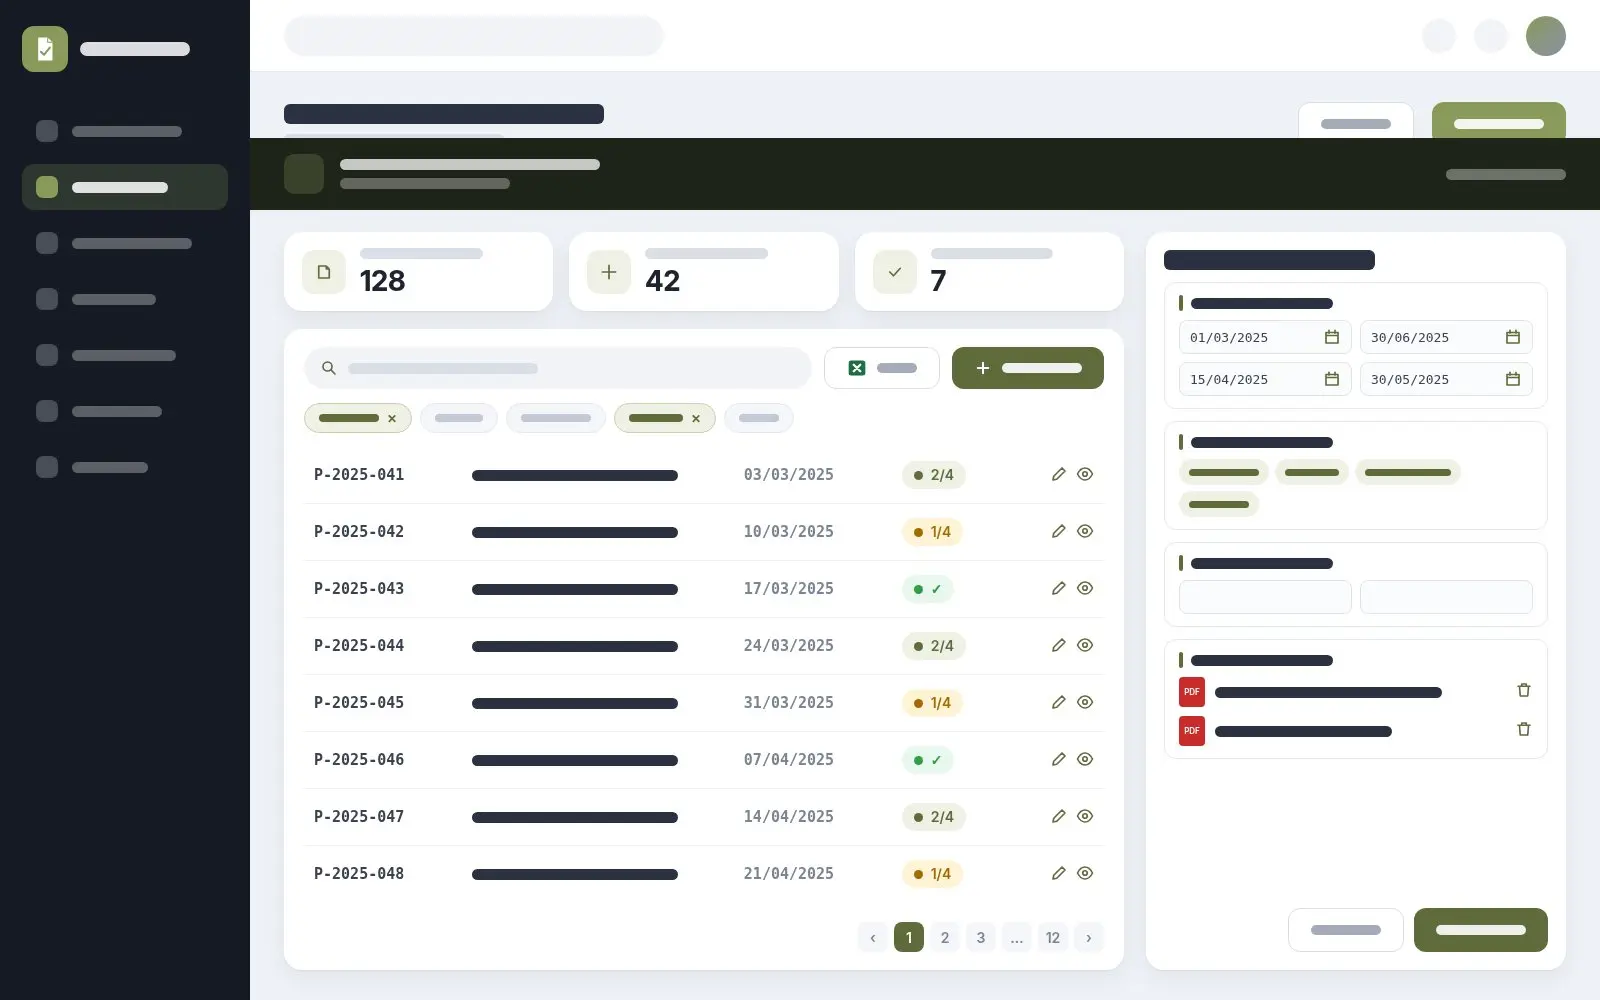Select current page 1 in pagination
1600x1000 pixels.
(909, 937)
